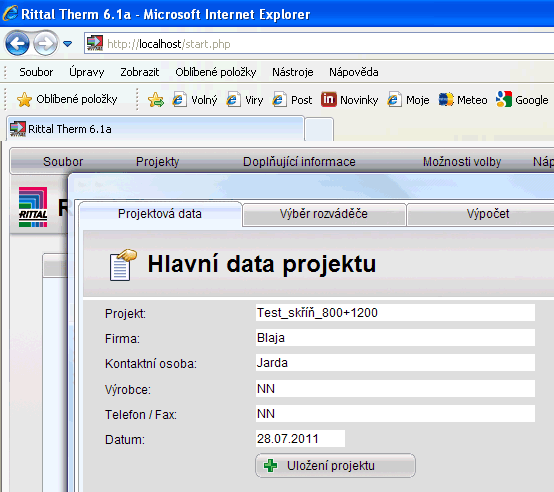Screen dimensions: 554x492
Task: Open the Novinky LinkedIn favorites link
Action: (x=349, y=100)
